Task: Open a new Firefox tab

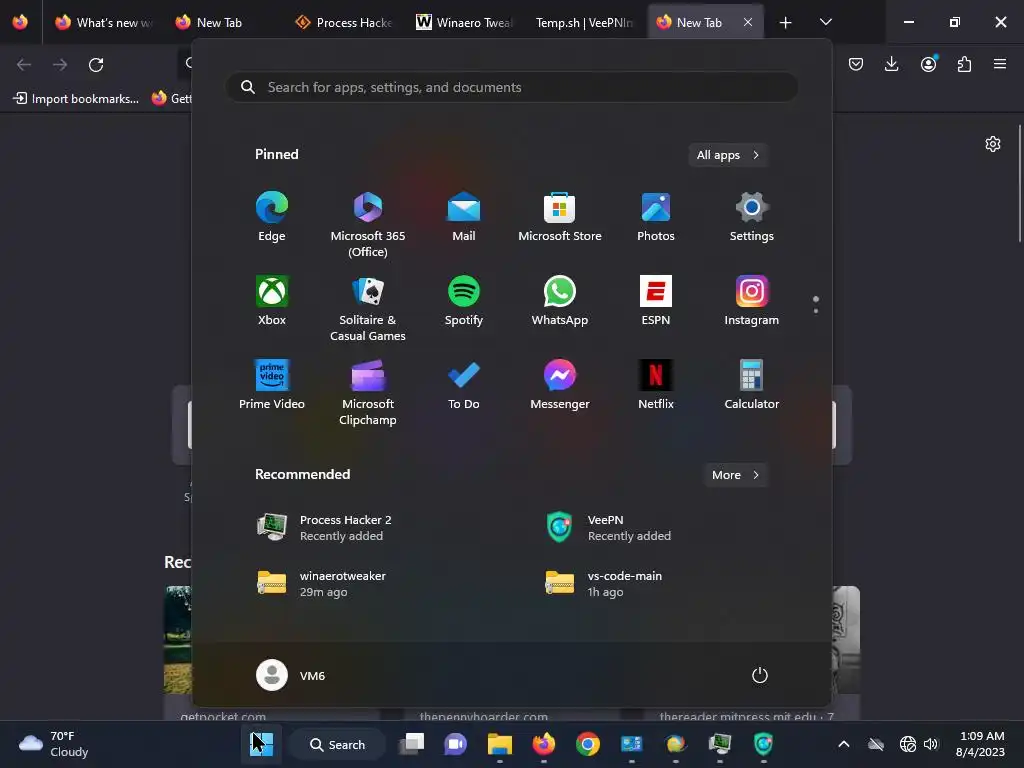Action: click(786, 23)
